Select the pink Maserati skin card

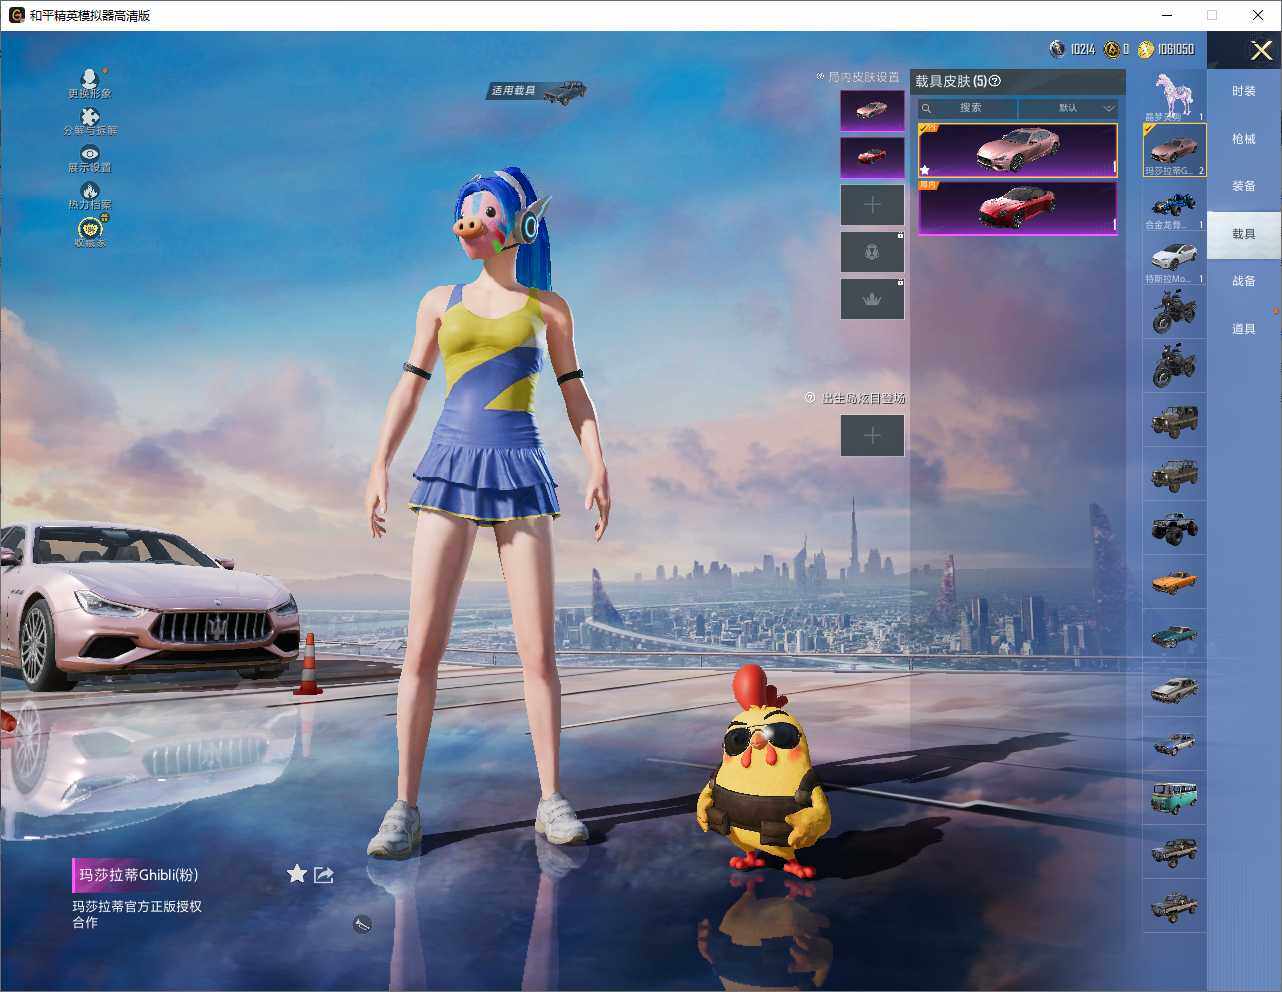[1018, 151]
